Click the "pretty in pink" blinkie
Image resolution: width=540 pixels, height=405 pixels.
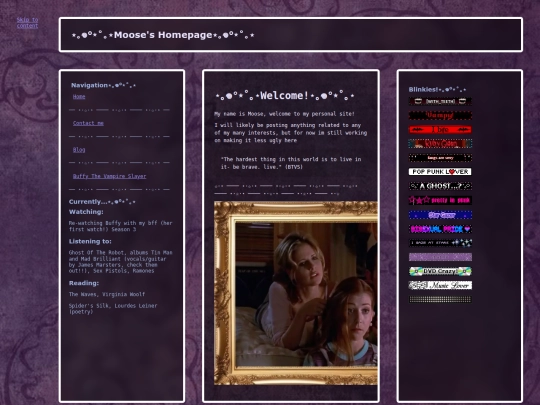pyautogui.click(x=440, y=200)
